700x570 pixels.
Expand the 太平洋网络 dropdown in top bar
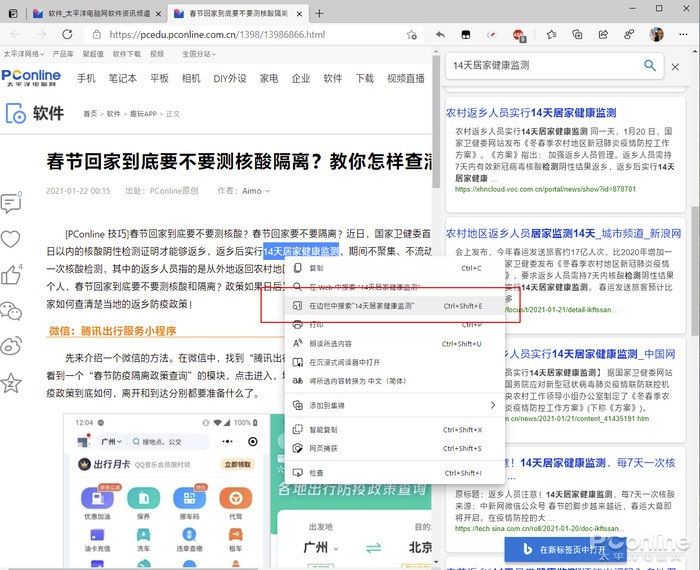(23, 54)
